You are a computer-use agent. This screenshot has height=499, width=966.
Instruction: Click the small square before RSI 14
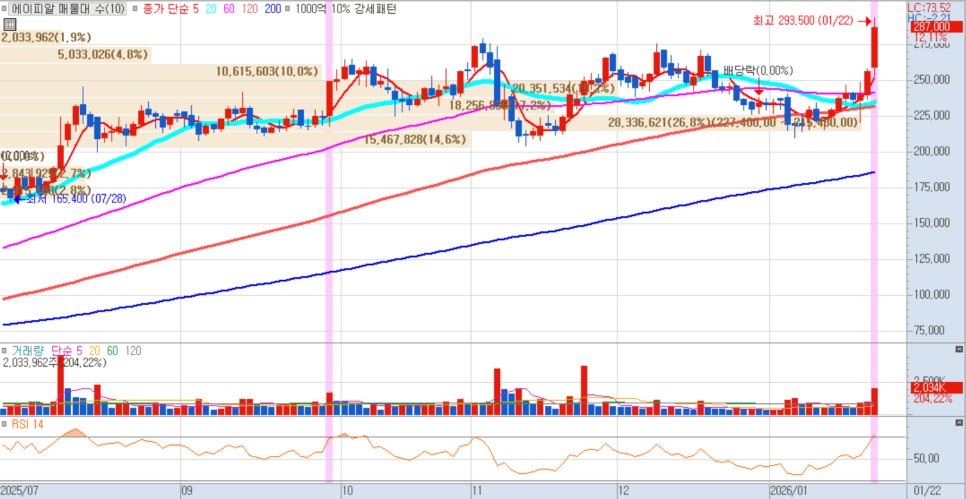pyautogui.click(x=5, y=424)
